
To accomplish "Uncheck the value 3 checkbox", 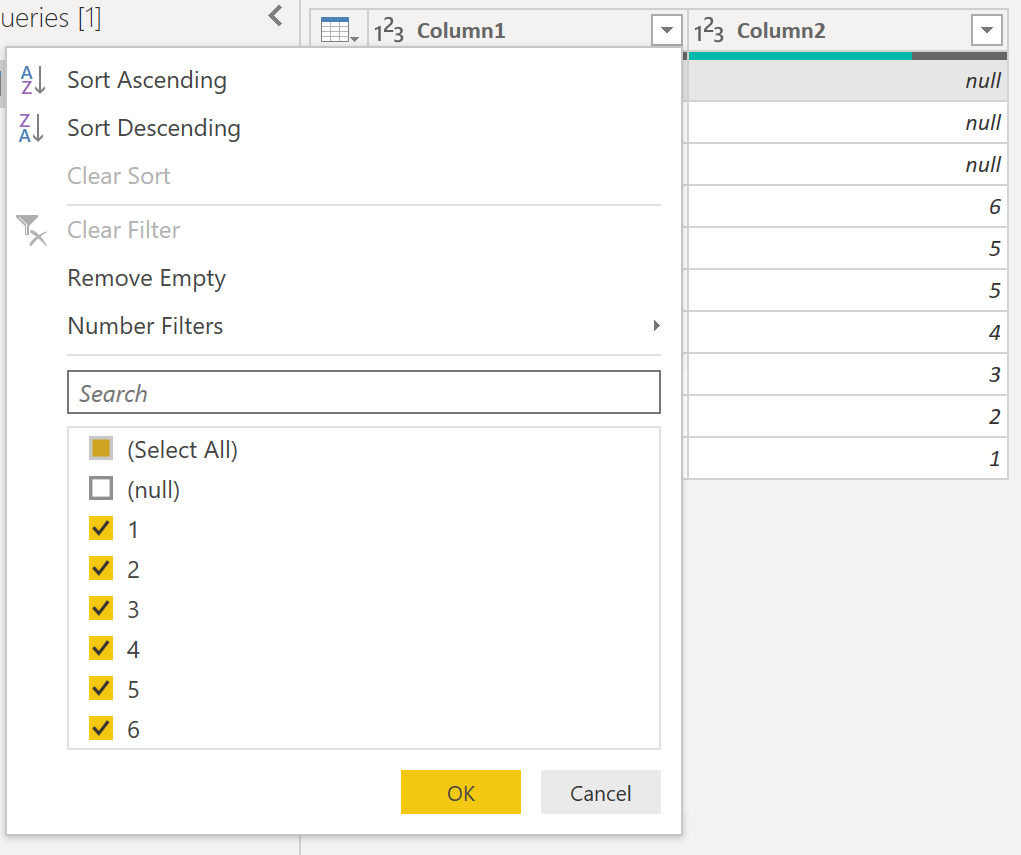I will click(x=101, y=608).
